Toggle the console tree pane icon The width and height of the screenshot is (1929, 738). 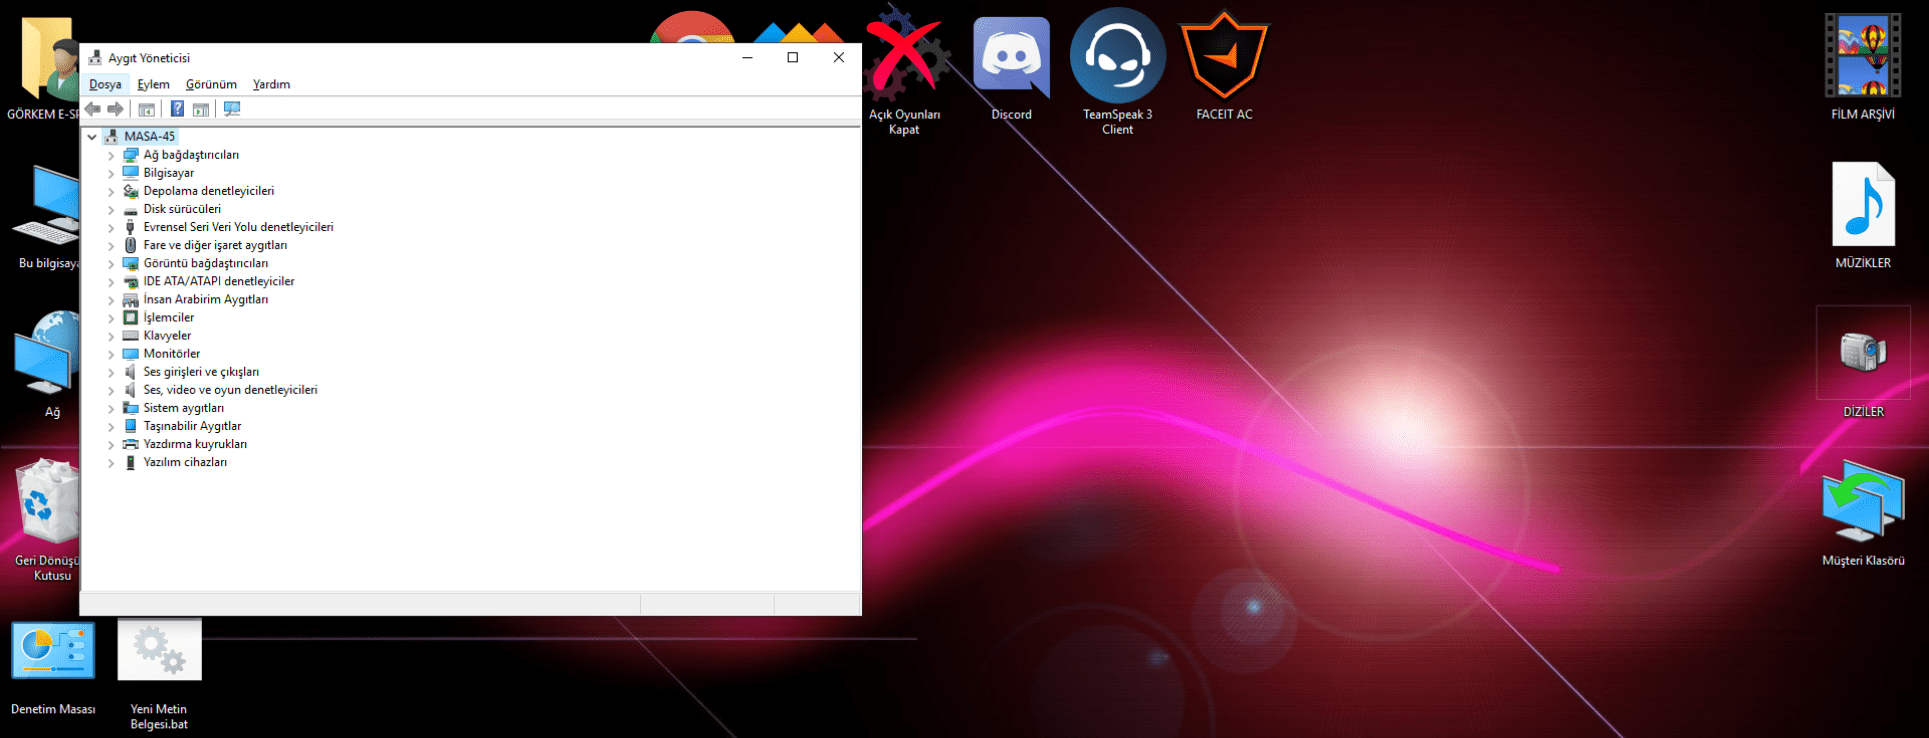(x=147, y=109)
